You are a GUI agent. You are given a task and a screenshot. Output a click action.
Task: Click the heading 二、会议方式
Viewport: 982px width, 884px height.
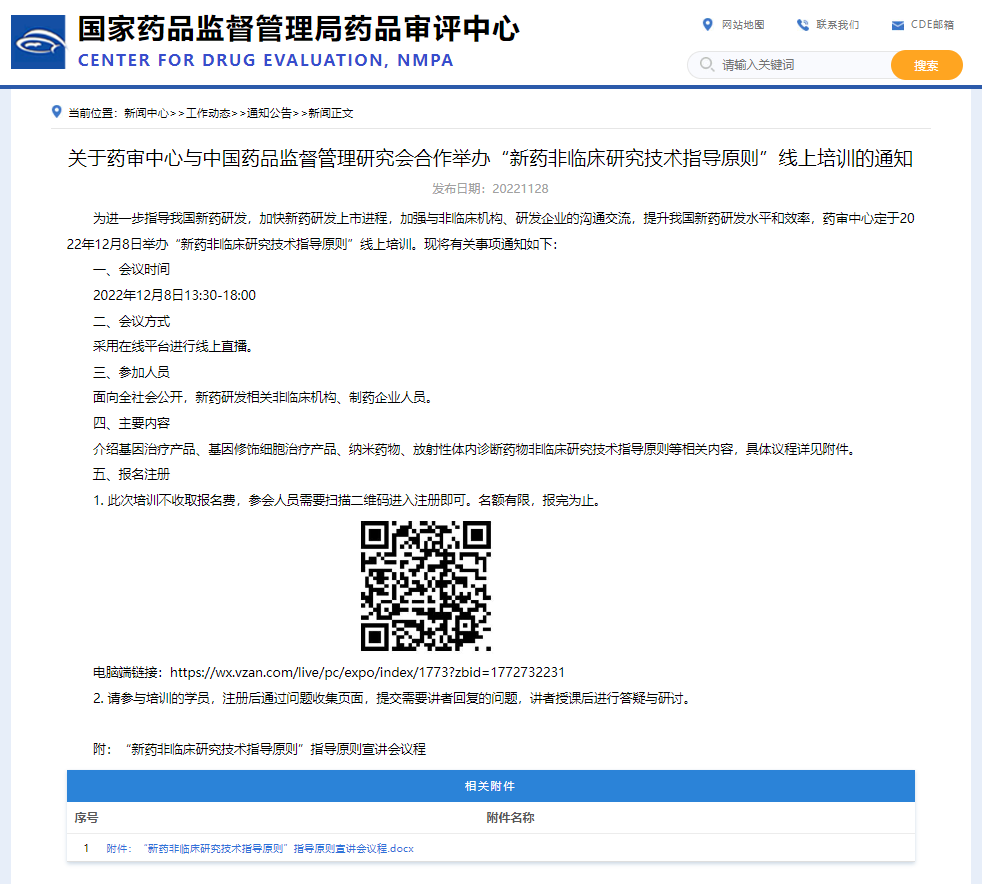pyautogui.click(x=132, y=321)
